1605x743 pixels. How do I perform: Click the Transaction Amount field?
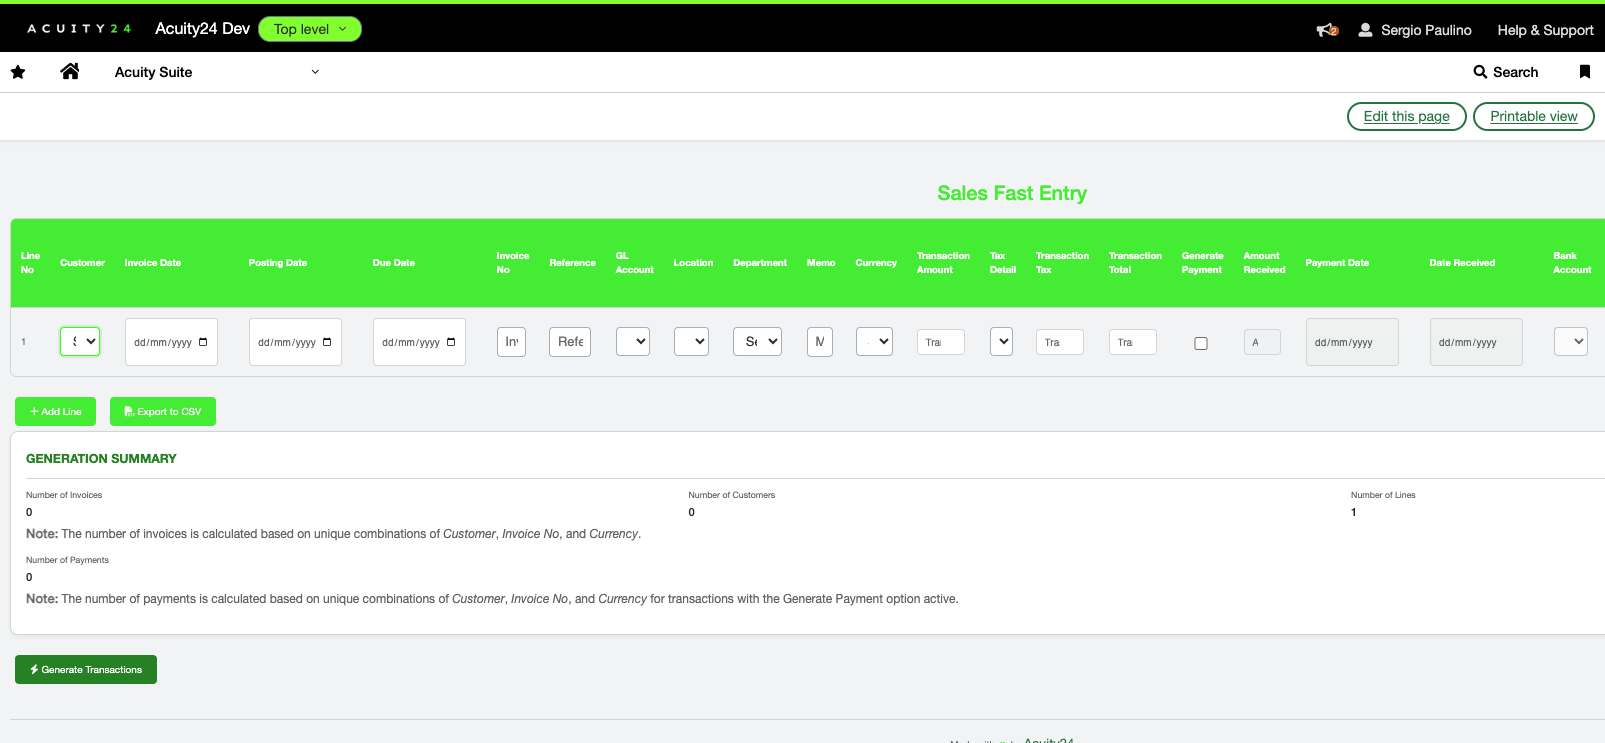[941, 342]
